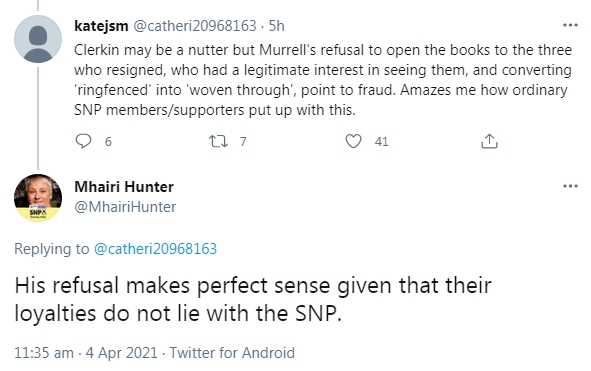
Task: Open more options on katejsm's tweet
Action: (x=570, y=25)
